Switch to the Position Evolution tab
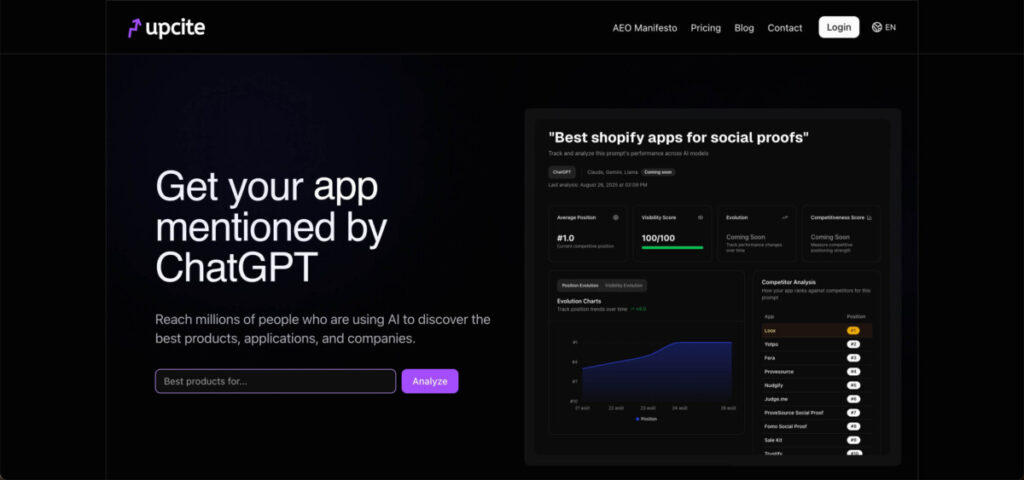Screen dimensions: 1024x480 tap(580, 285)
